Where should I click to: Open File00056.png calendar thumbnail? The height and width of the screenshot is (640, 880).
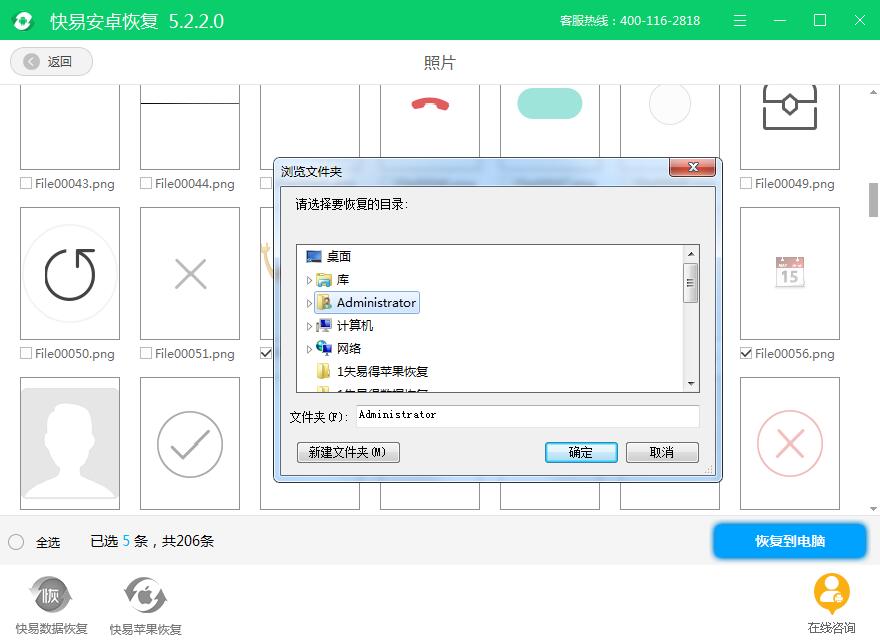[790, 273]
